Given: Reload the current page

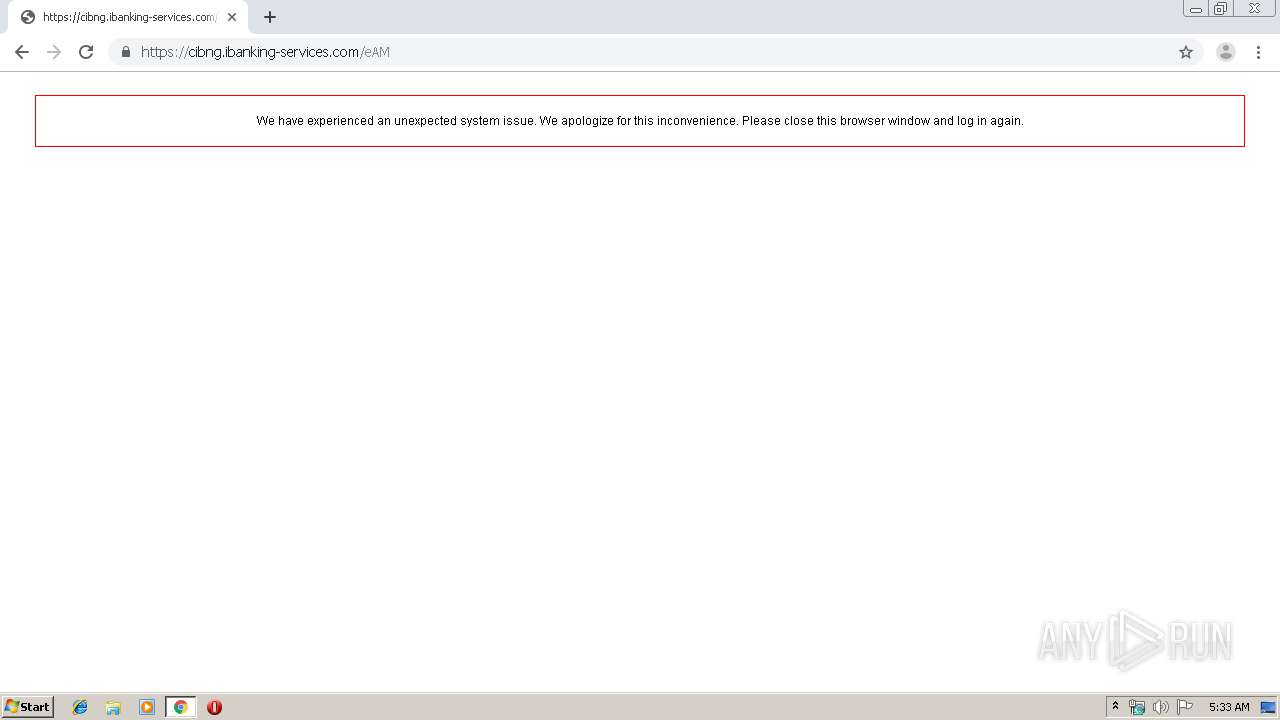Looking at the screenshot, I should click(86, 52).
